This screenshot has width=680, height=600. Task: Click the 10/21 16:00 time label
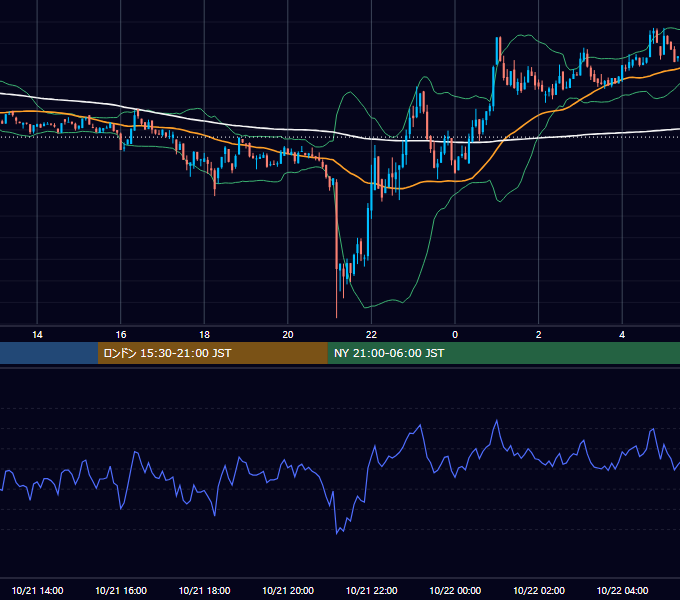pyautogui.click(x=121, y=590)
